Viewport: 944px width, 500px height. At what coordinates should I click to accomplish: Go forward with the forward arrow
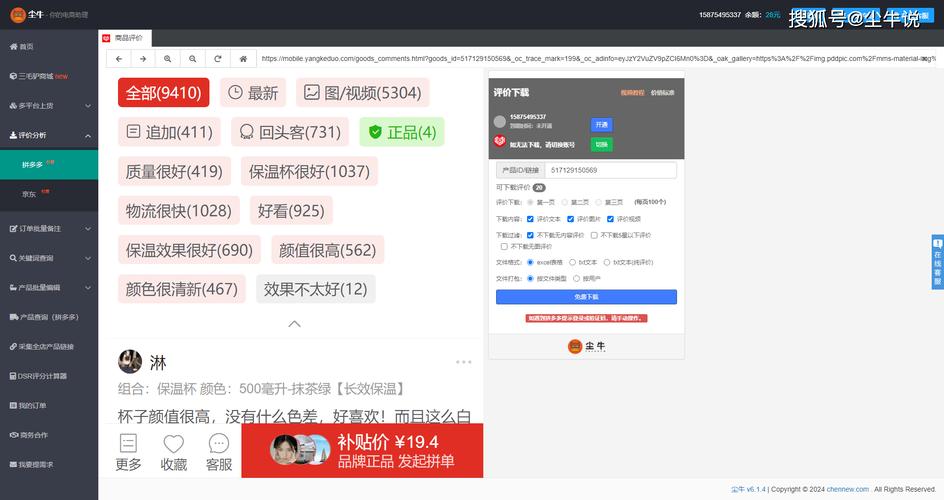[143, 59]
